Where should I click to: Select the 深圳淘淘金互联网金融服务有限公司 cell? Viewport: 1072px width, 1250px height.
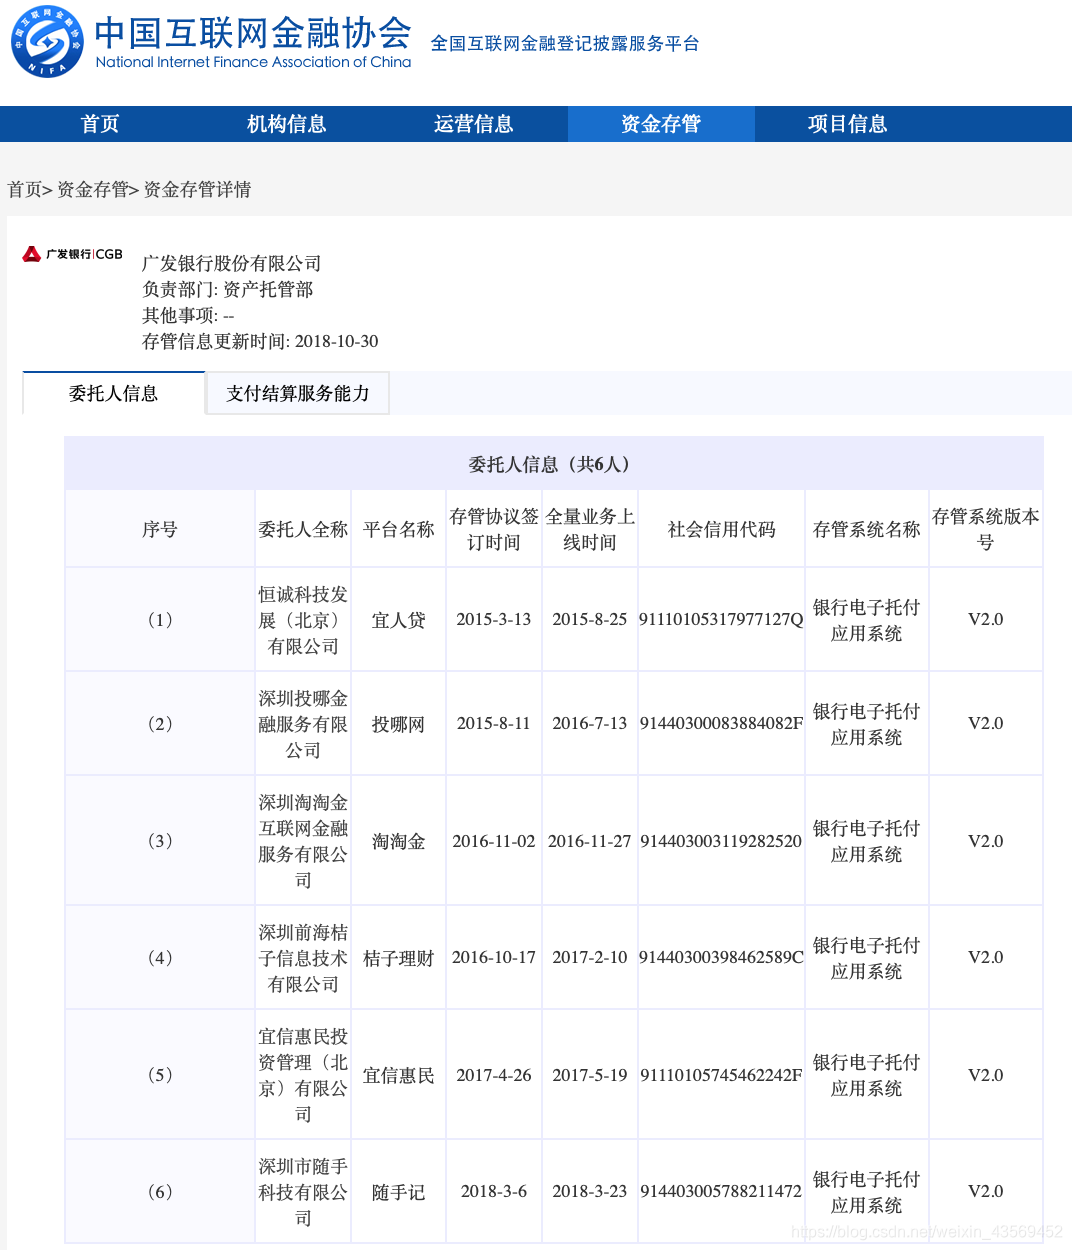(303, 841)
